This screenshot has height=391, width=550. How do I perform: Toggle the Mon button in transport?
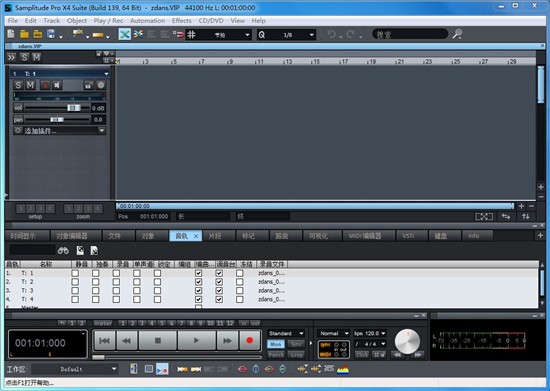[276, 344]
